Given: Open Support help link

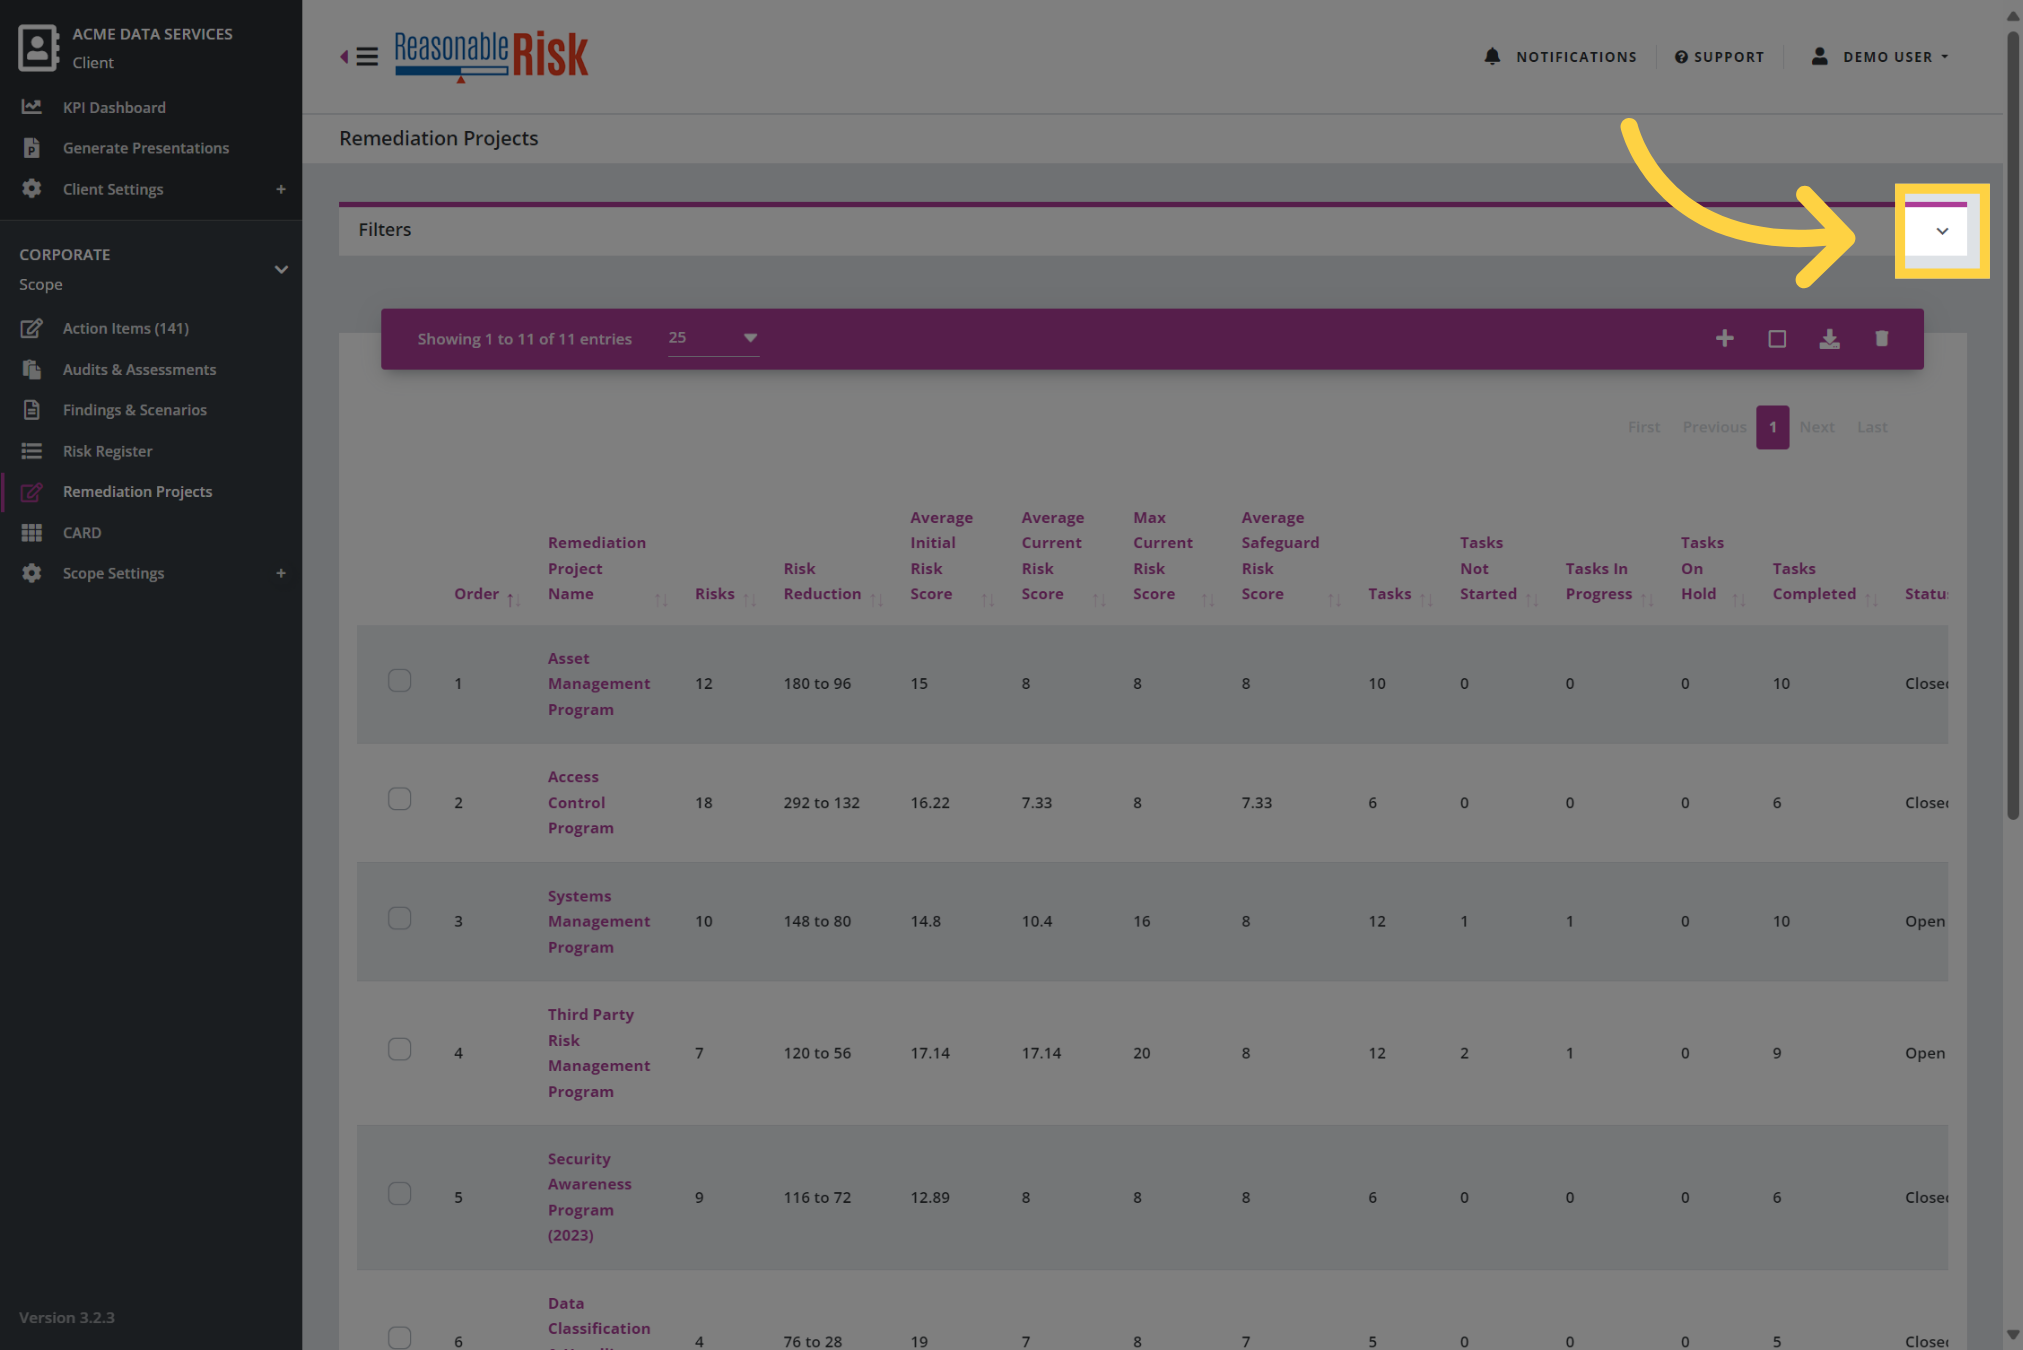Looking at the screenshot, I should click(x=1719, y=57).
